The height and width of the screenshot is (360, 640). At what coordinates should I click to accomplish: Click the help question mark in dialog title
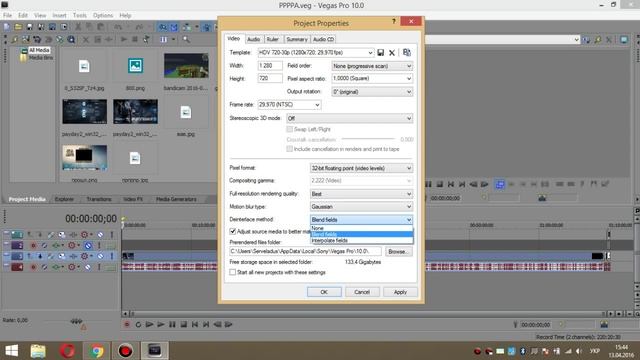click(394, 21)
